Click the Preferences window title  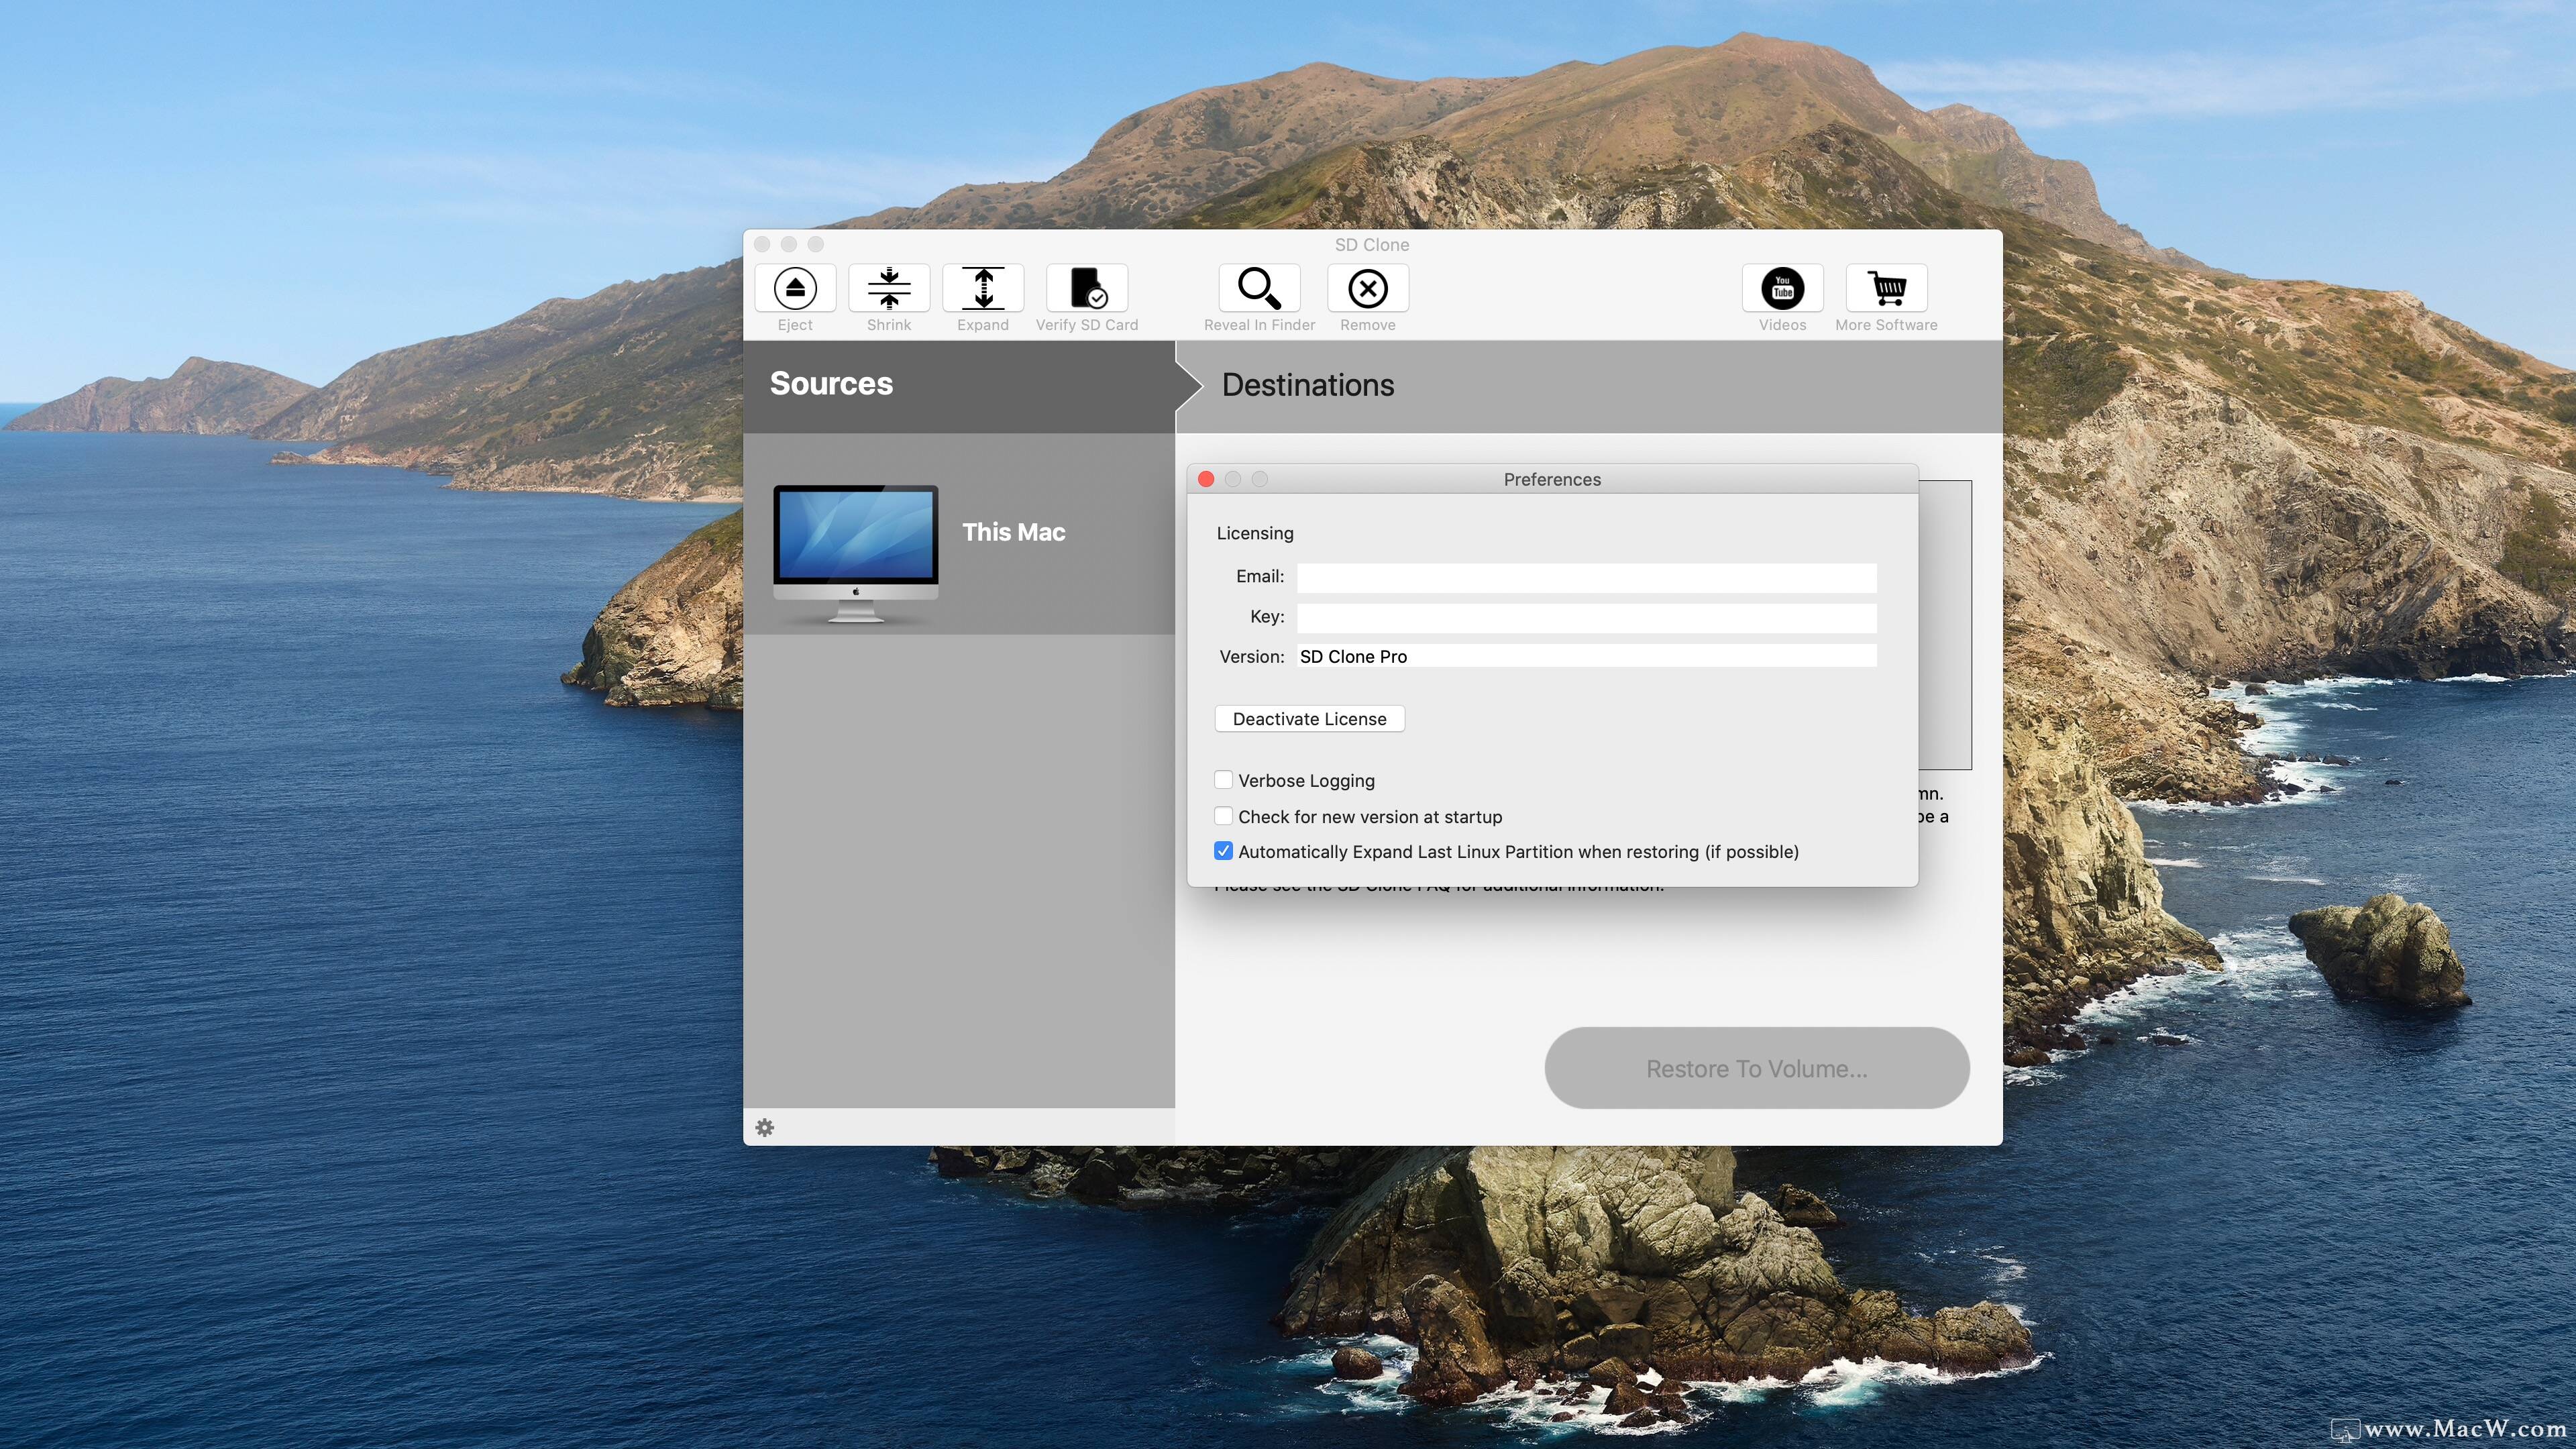coord(1552,479)
